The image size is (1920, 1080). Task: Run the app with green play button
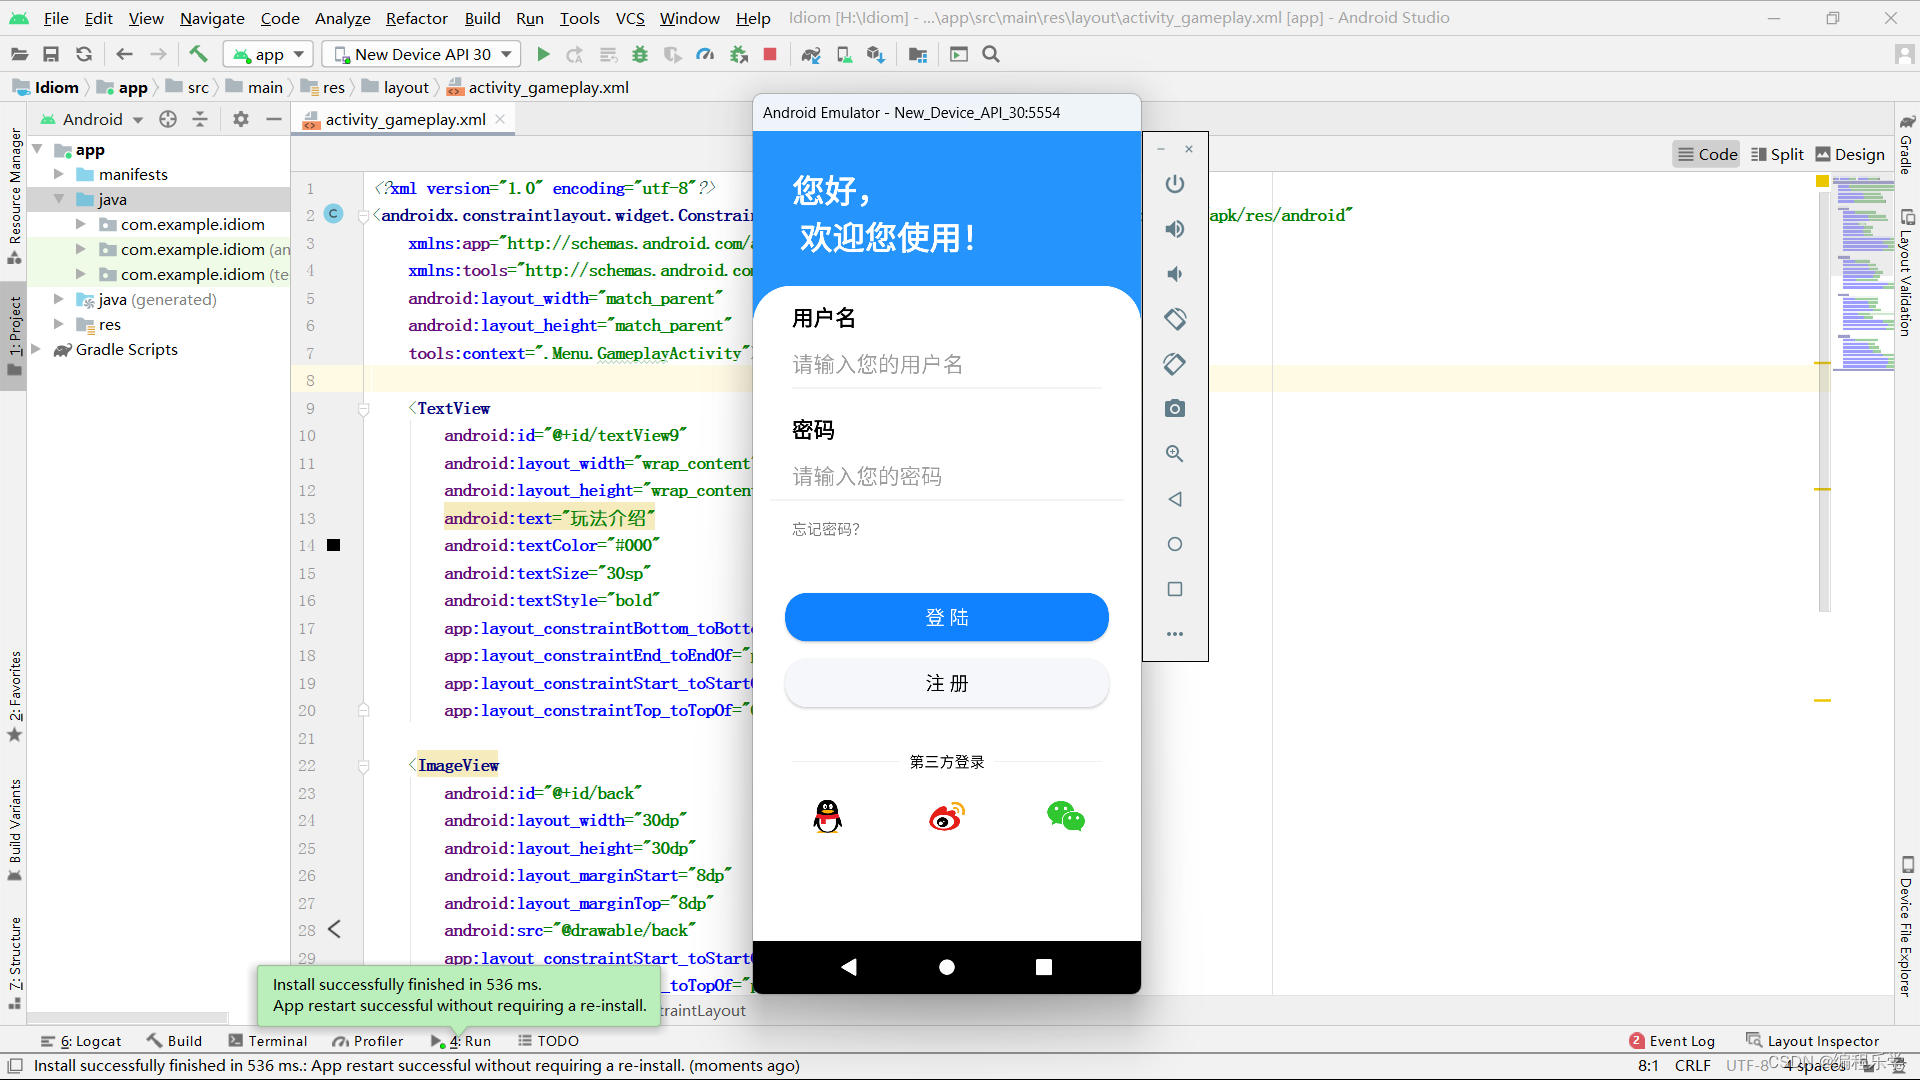click(x=543, y=54)
